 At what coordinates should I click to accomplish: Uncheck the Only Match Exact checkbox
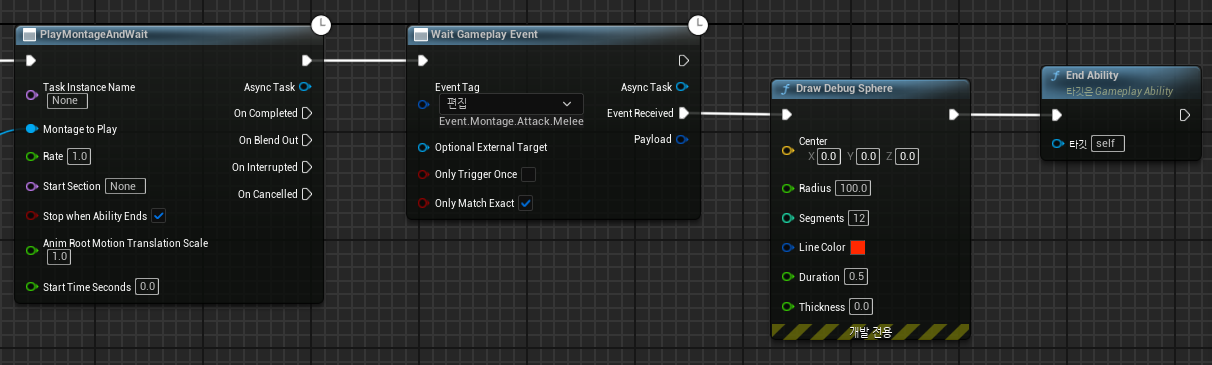pos(526,203)
